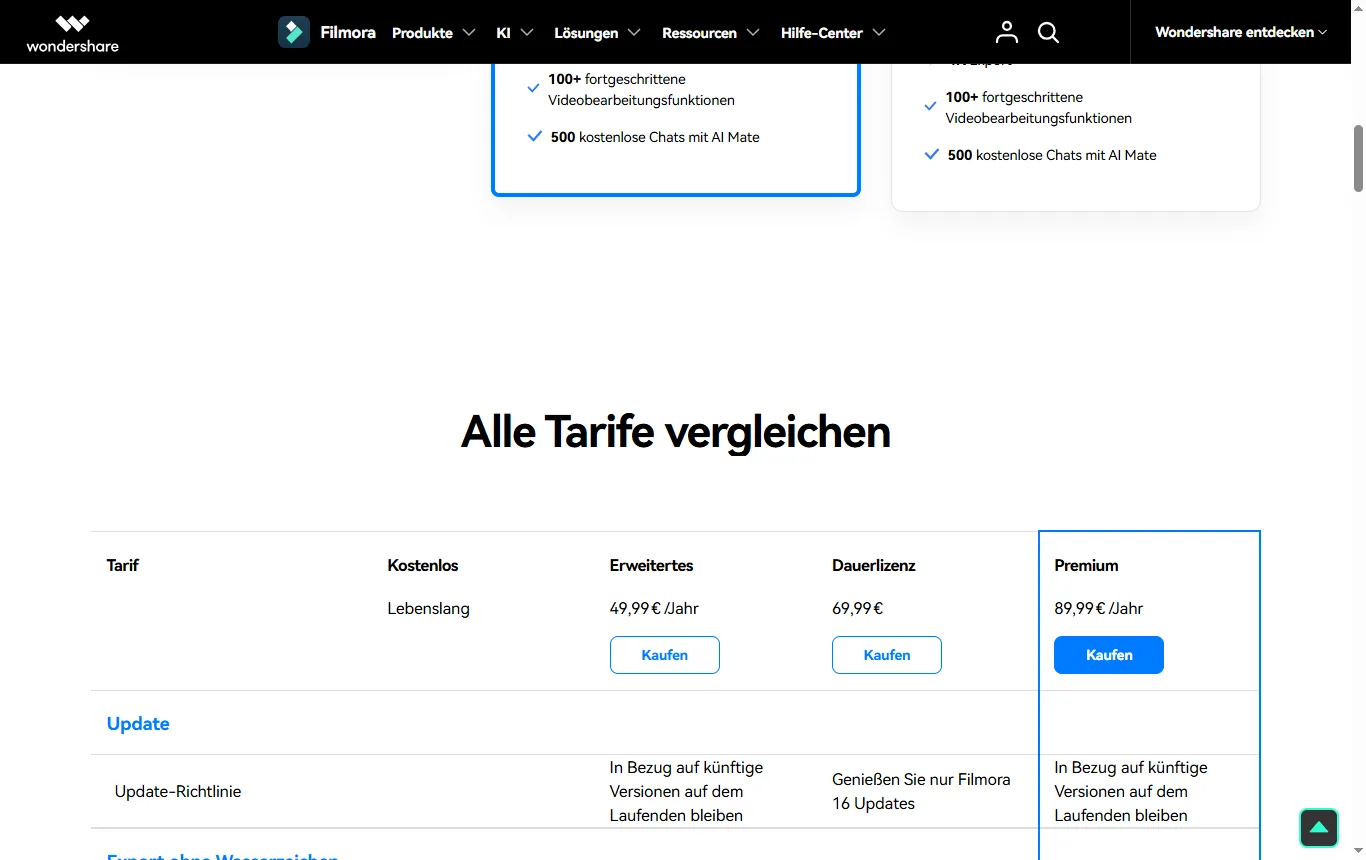Expand the KI menu
1366x860 pixels.
pyautogui.click(x=515, y=33)
